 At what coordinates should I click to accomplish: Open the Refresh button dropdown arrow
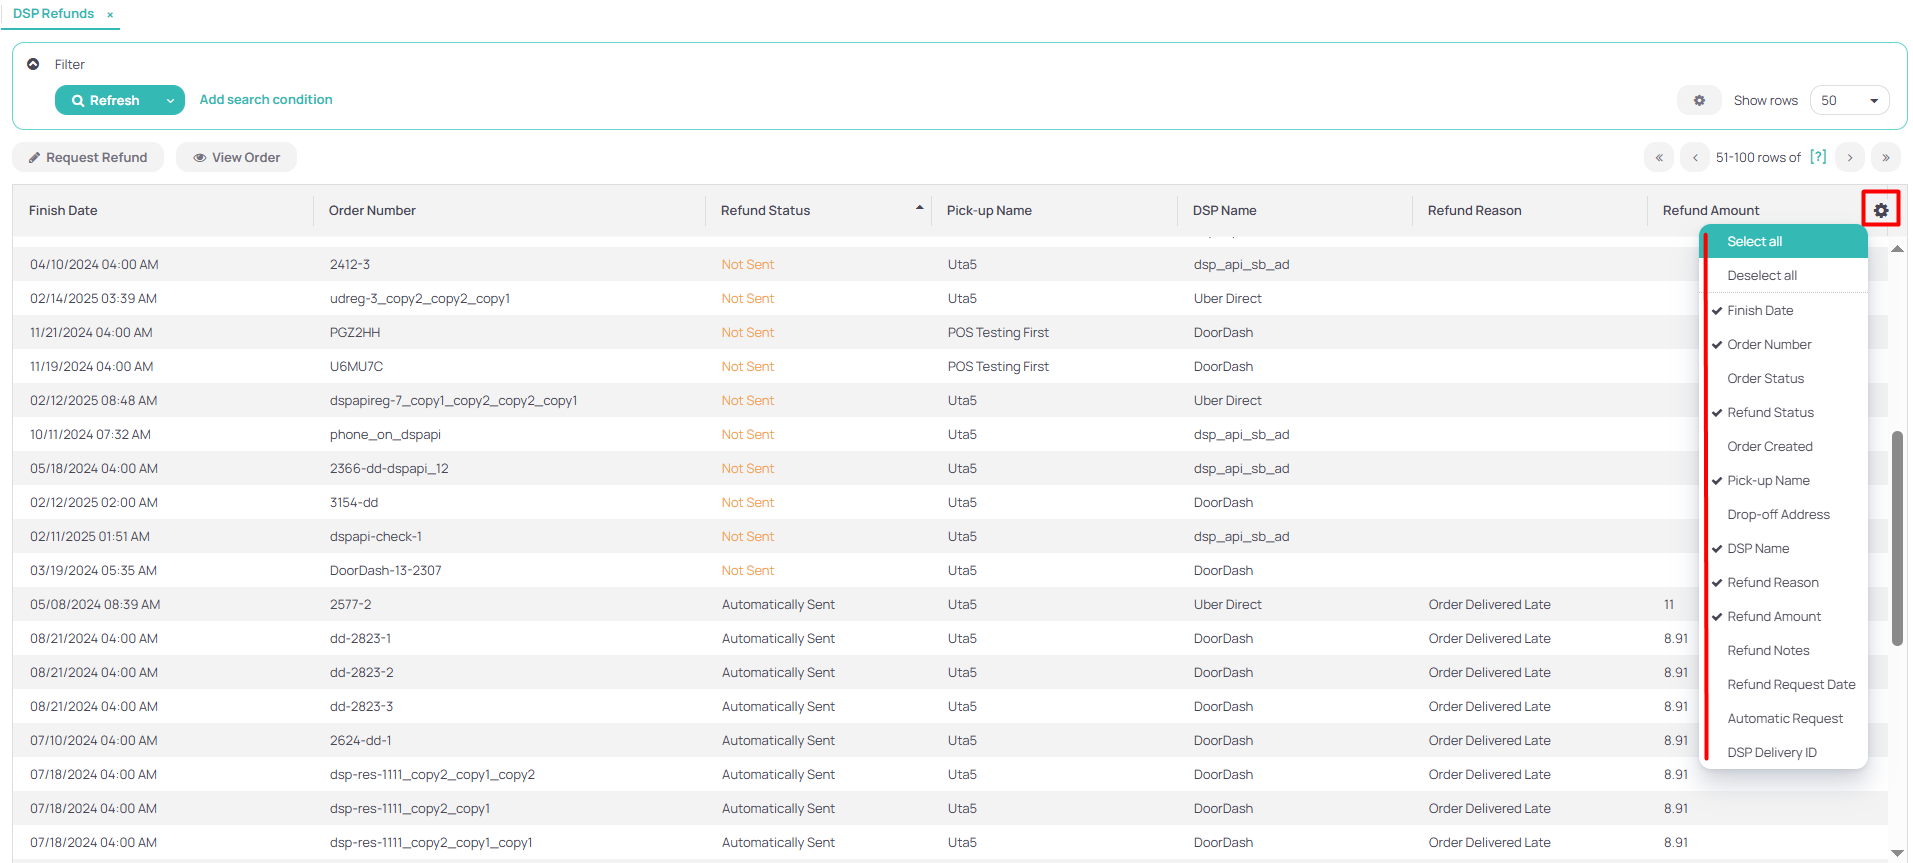click(x=171, y=100)
